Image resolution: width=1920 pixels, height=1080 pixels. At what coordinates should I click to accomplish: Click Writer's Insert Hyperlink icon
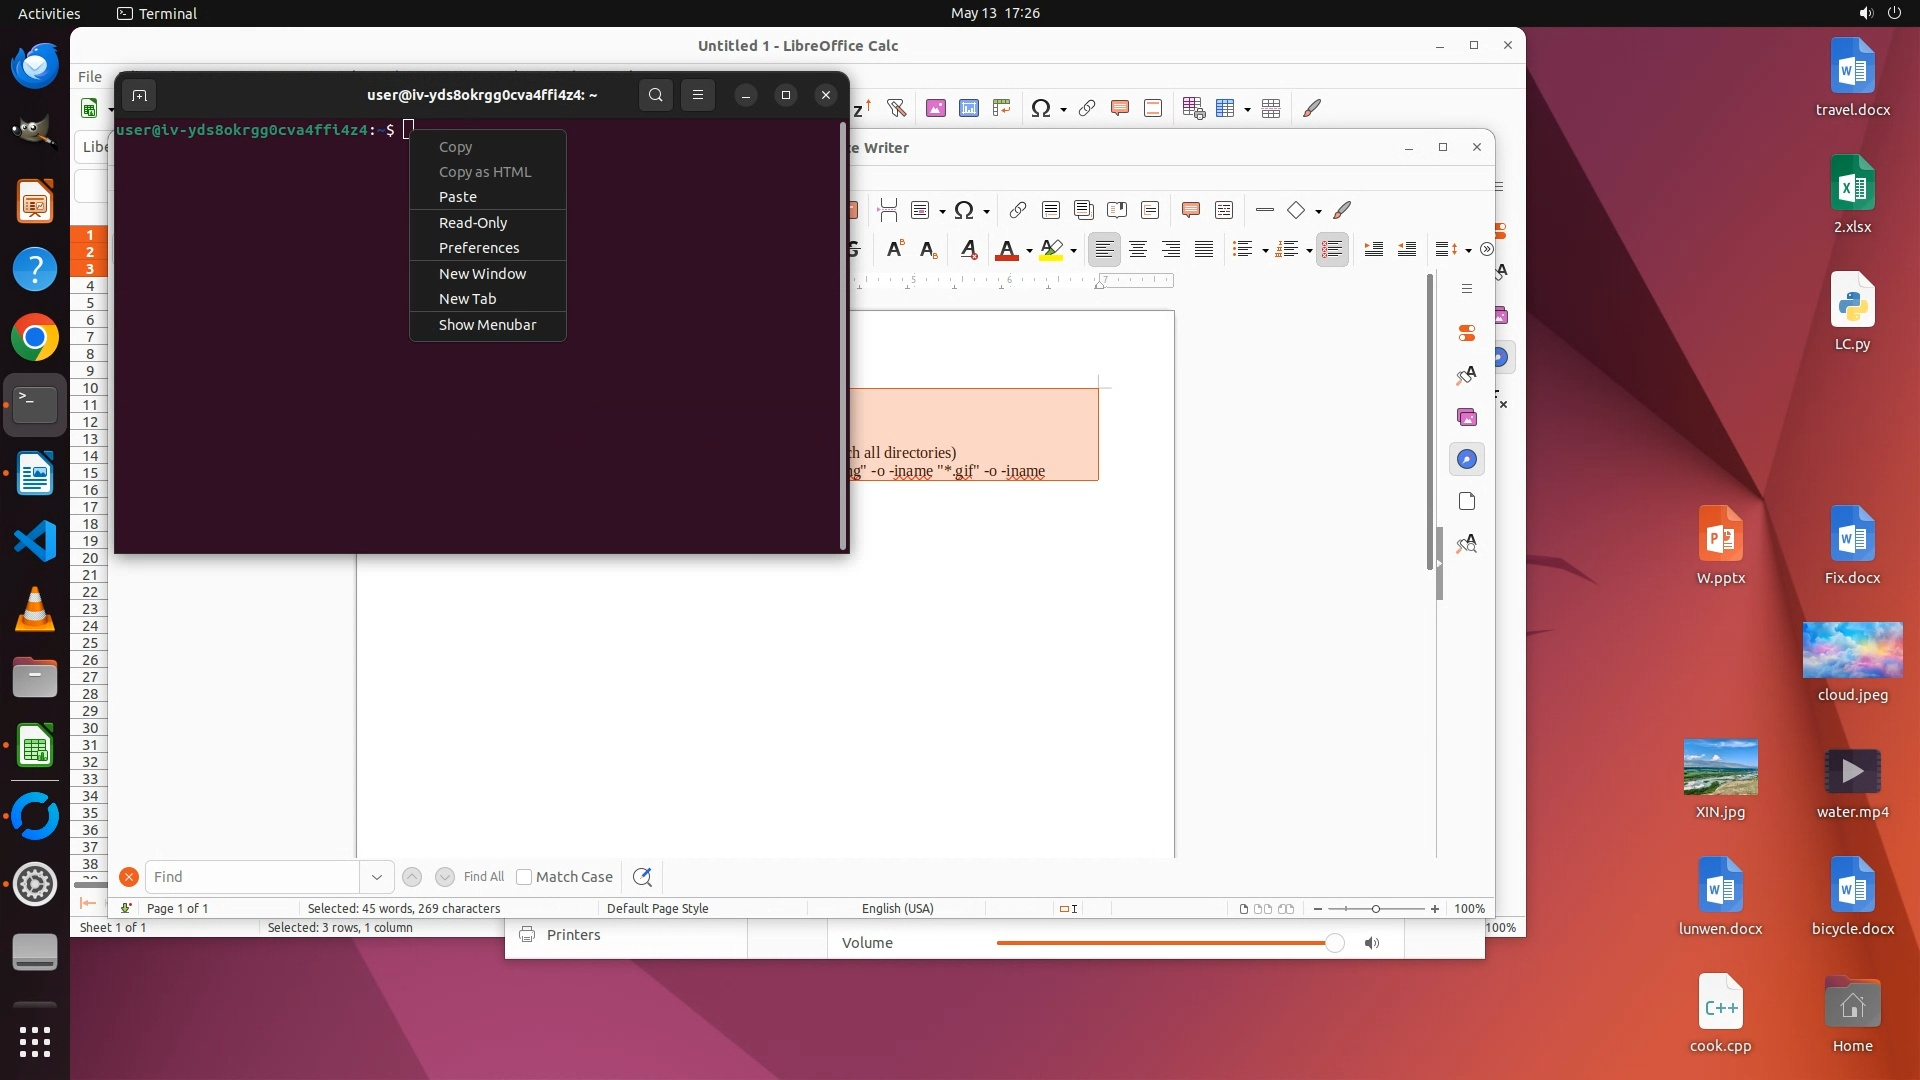1017,210
